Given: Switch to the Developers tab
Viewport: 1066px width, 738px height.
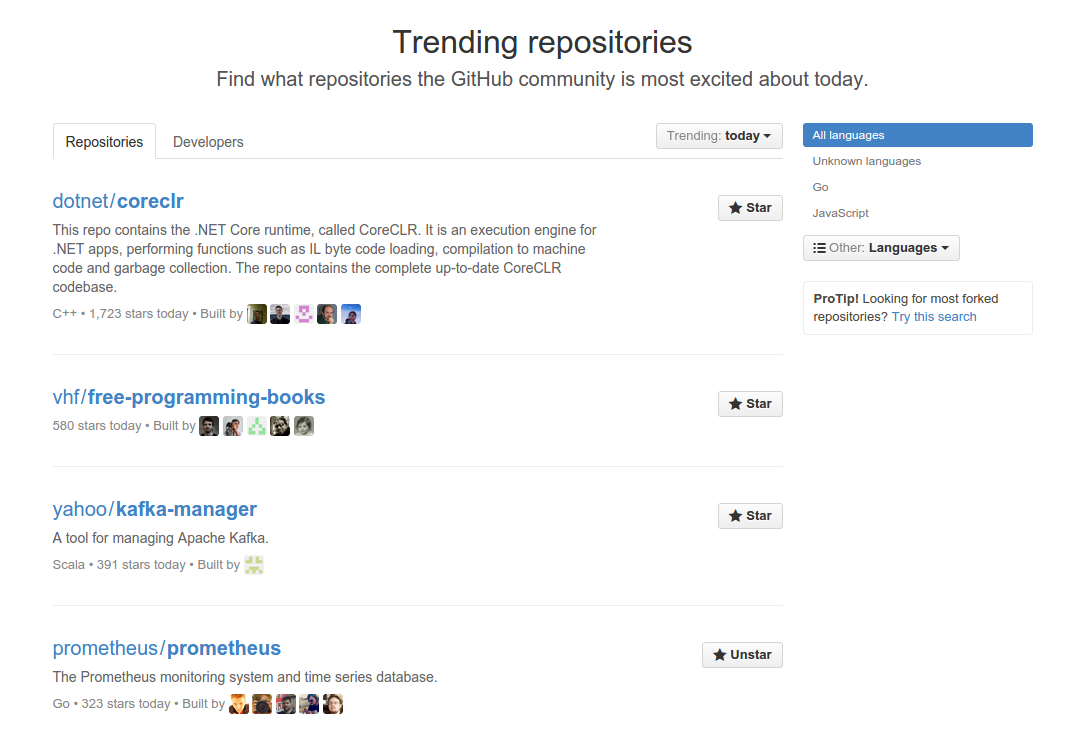Looking at the screenshot, I should pyautogui.click(x=208, y=142).
